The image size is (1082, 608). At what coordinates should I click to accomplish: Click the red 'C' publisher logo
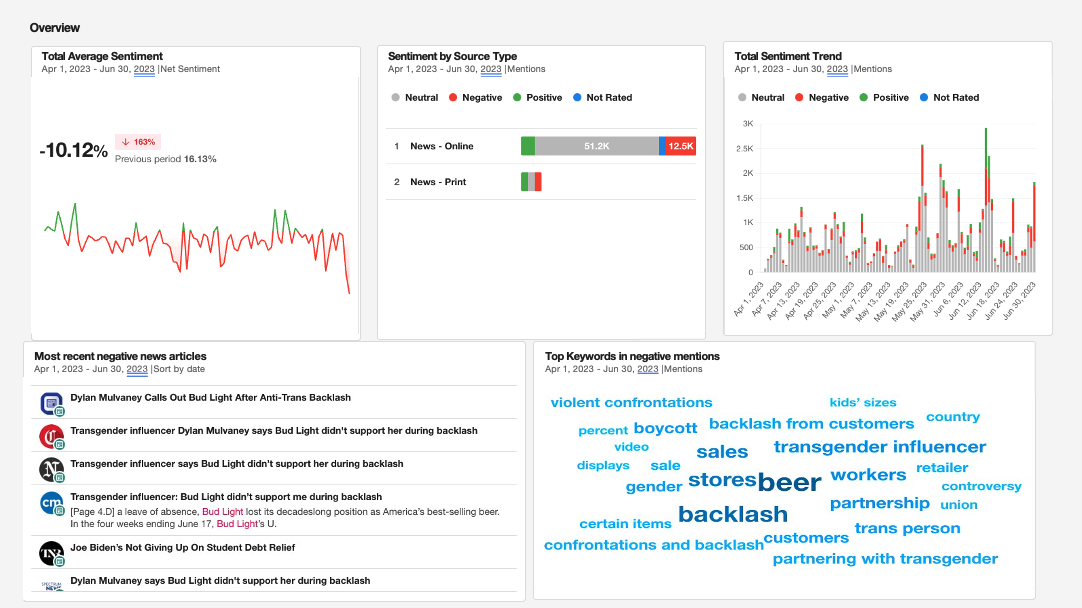tap(51, 435)
